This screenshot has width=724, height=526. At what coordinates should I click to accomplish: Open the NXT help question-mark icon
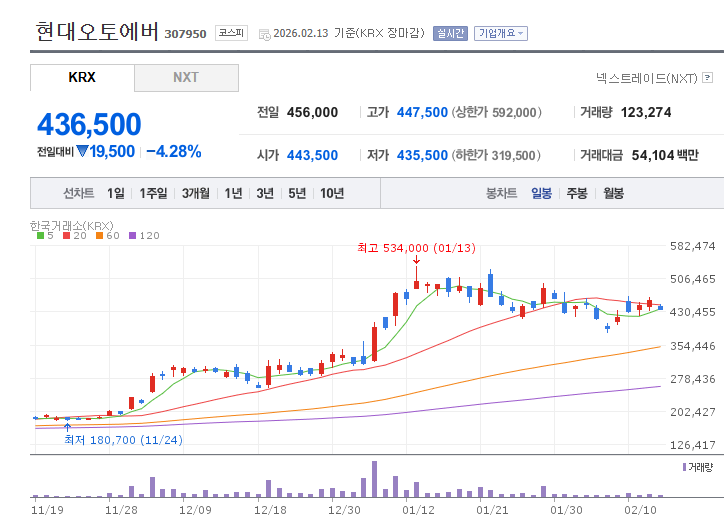click(x=707, y=78)
